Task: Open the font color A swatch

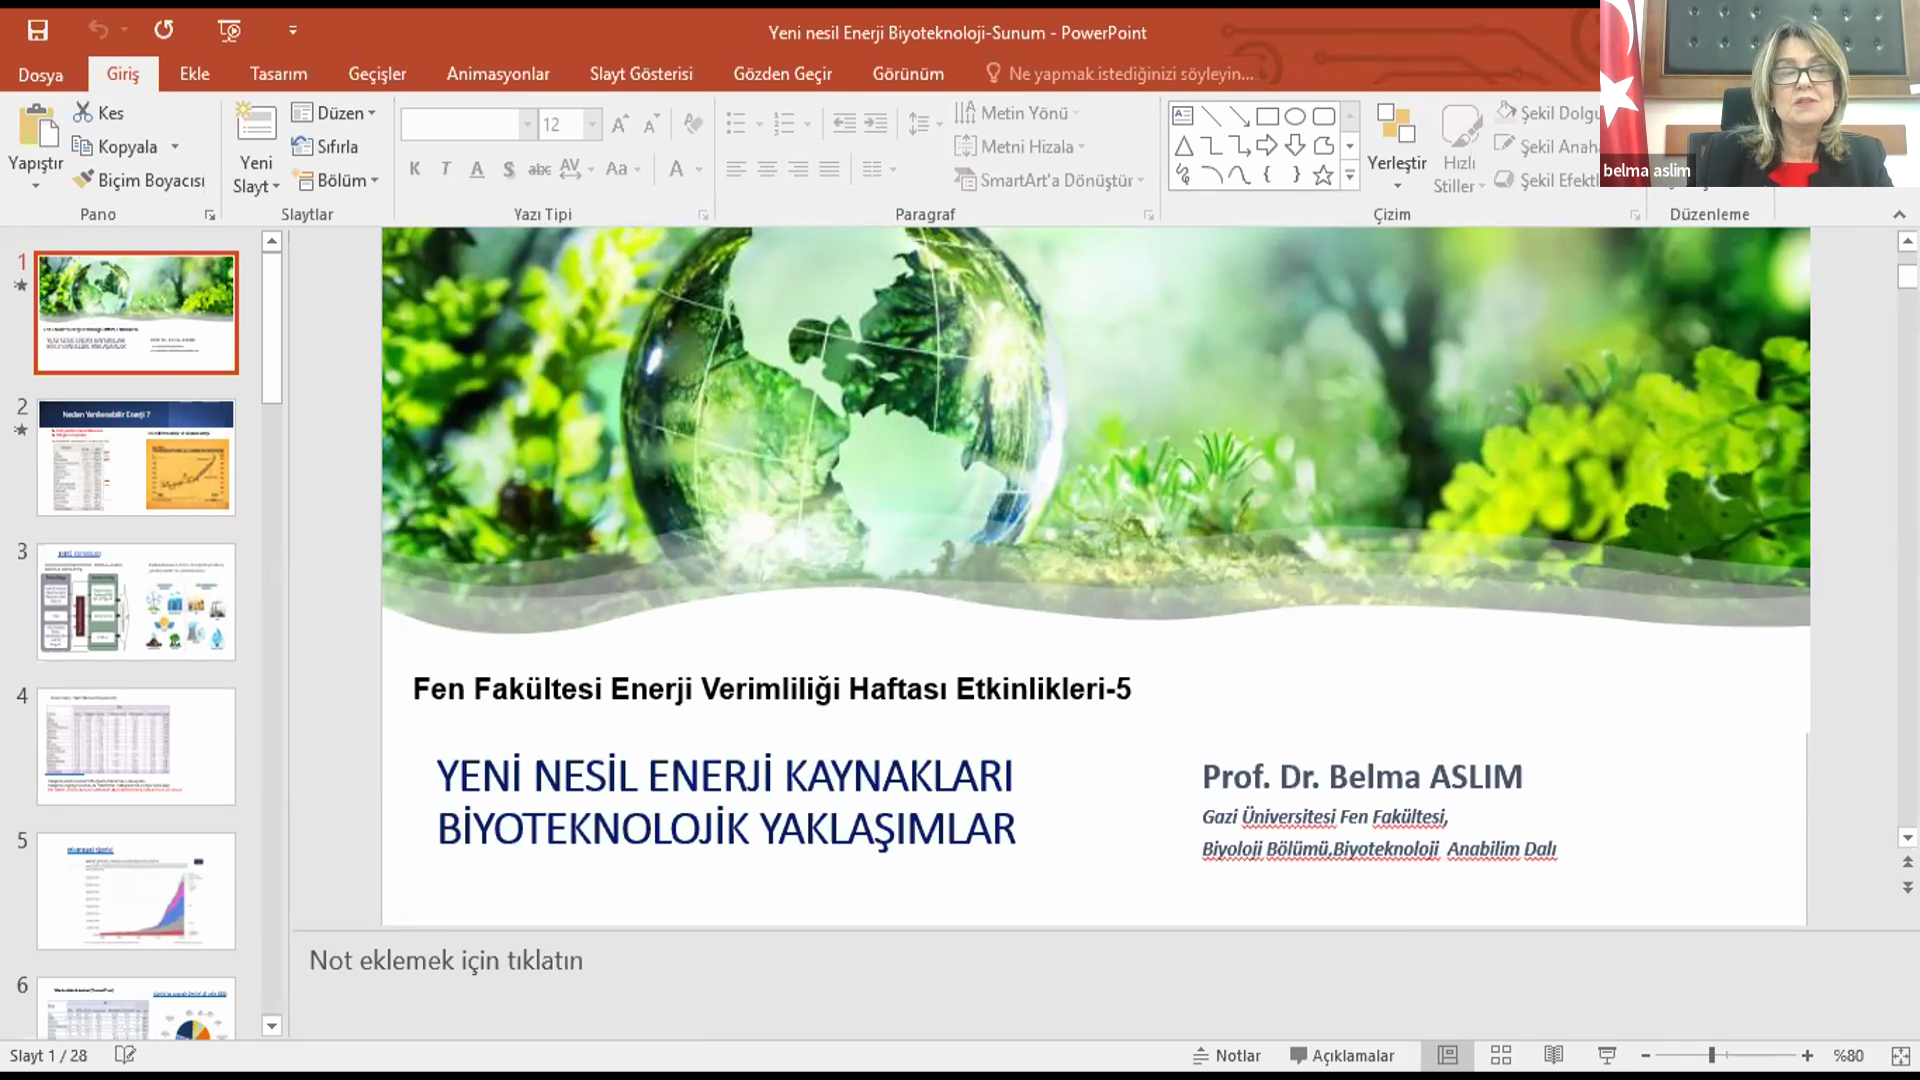Action: (677, 169)
